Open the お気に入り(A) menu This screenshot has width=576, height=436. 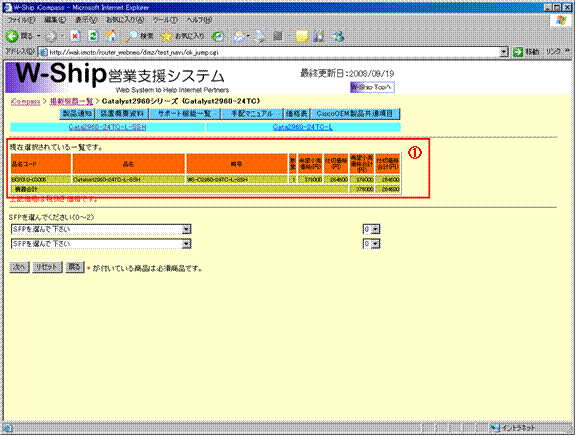(125, 20)
